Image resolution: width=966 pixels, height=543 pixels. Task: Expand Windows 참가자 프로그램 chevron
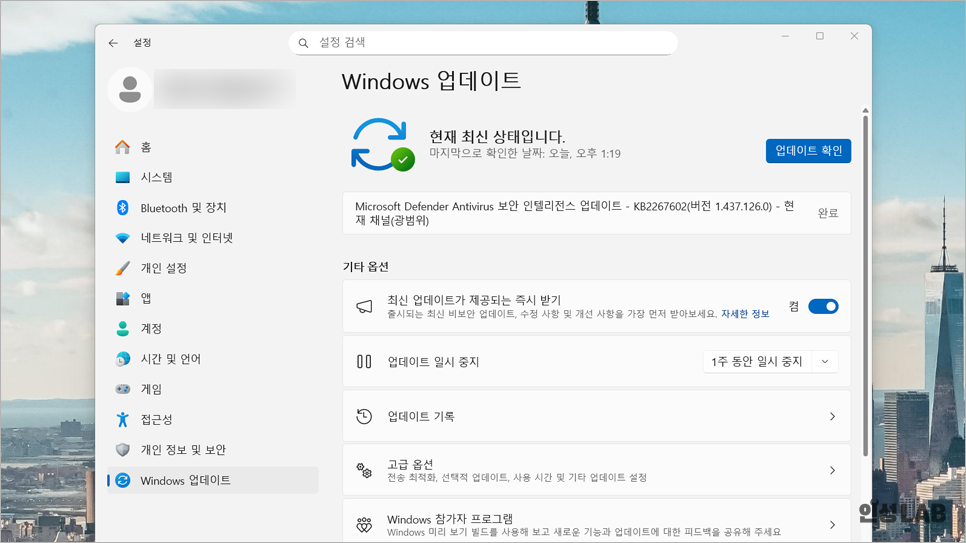[x=832, y=525]
